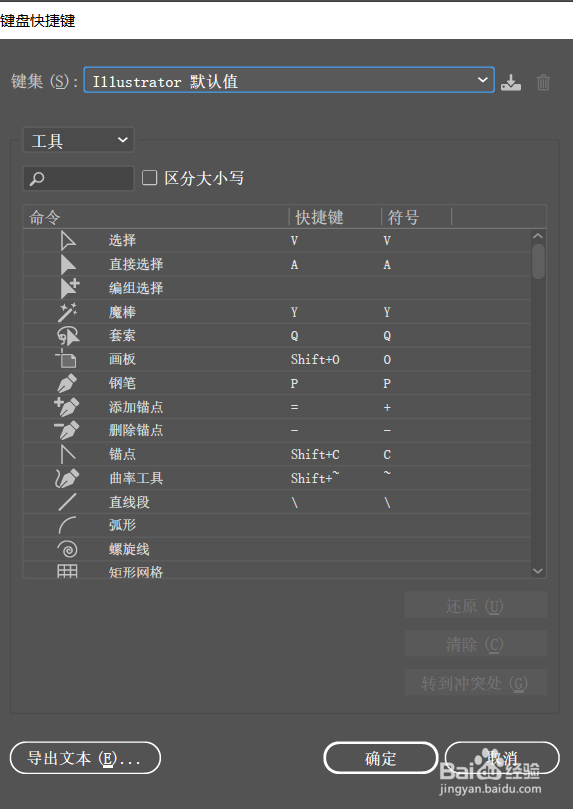
Task: Click inside the shortcut search field
Action: (78, 179)
